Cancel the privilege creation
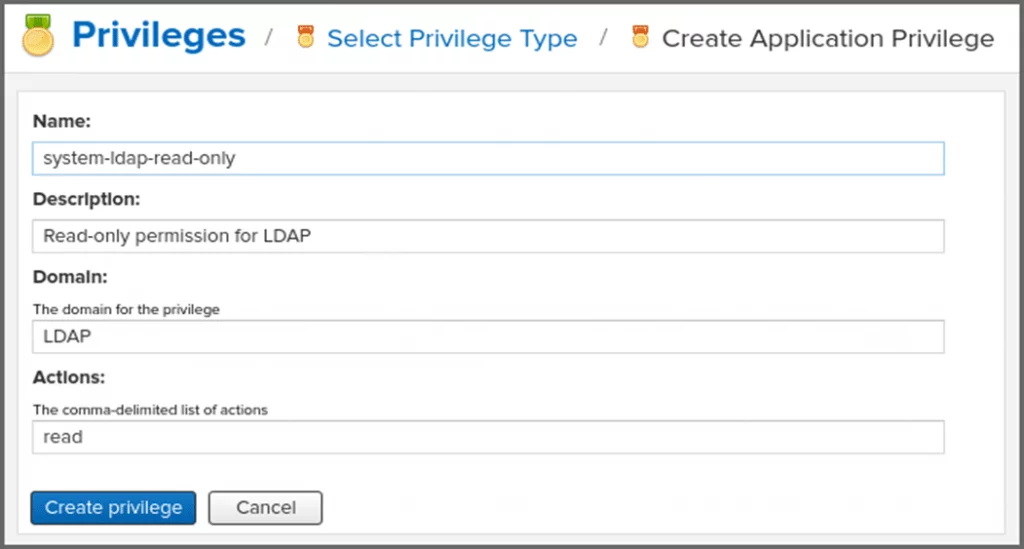The width and height of the screenshot is (1024, 549). [265, 508]
